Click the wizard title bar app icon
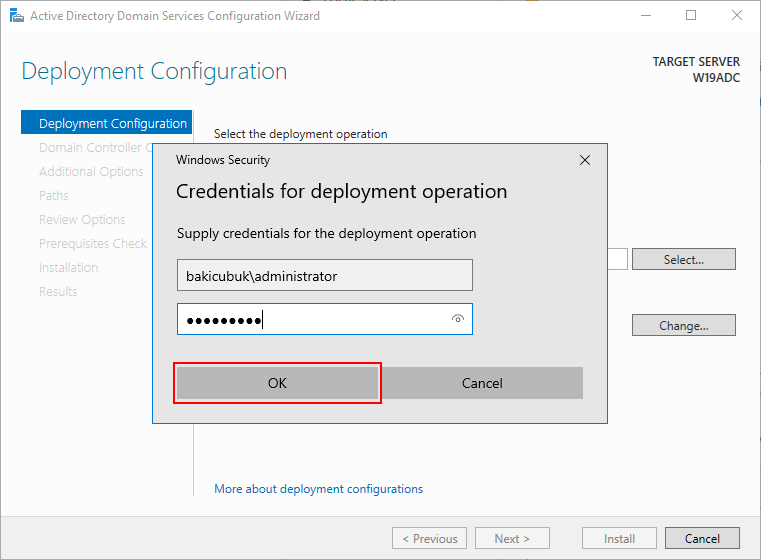 [x=17, y=16]
